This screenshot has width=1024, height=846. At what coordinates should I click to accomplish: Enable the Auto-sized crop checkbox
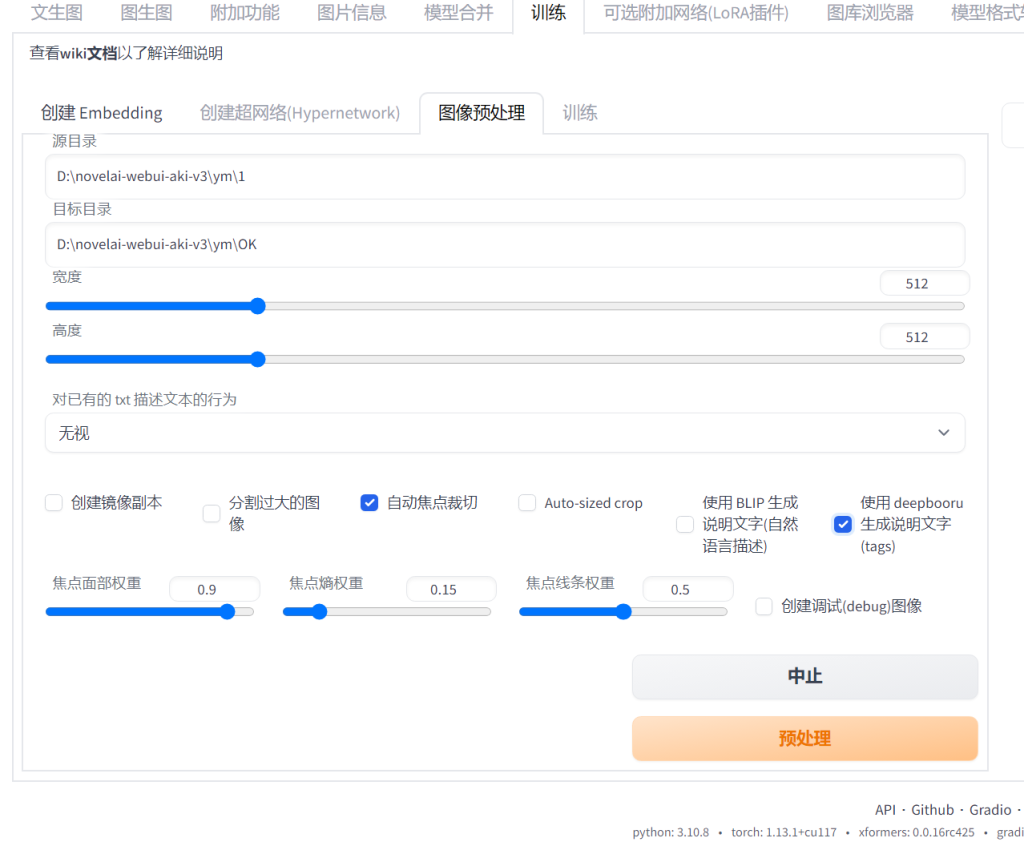click(527, 503)
